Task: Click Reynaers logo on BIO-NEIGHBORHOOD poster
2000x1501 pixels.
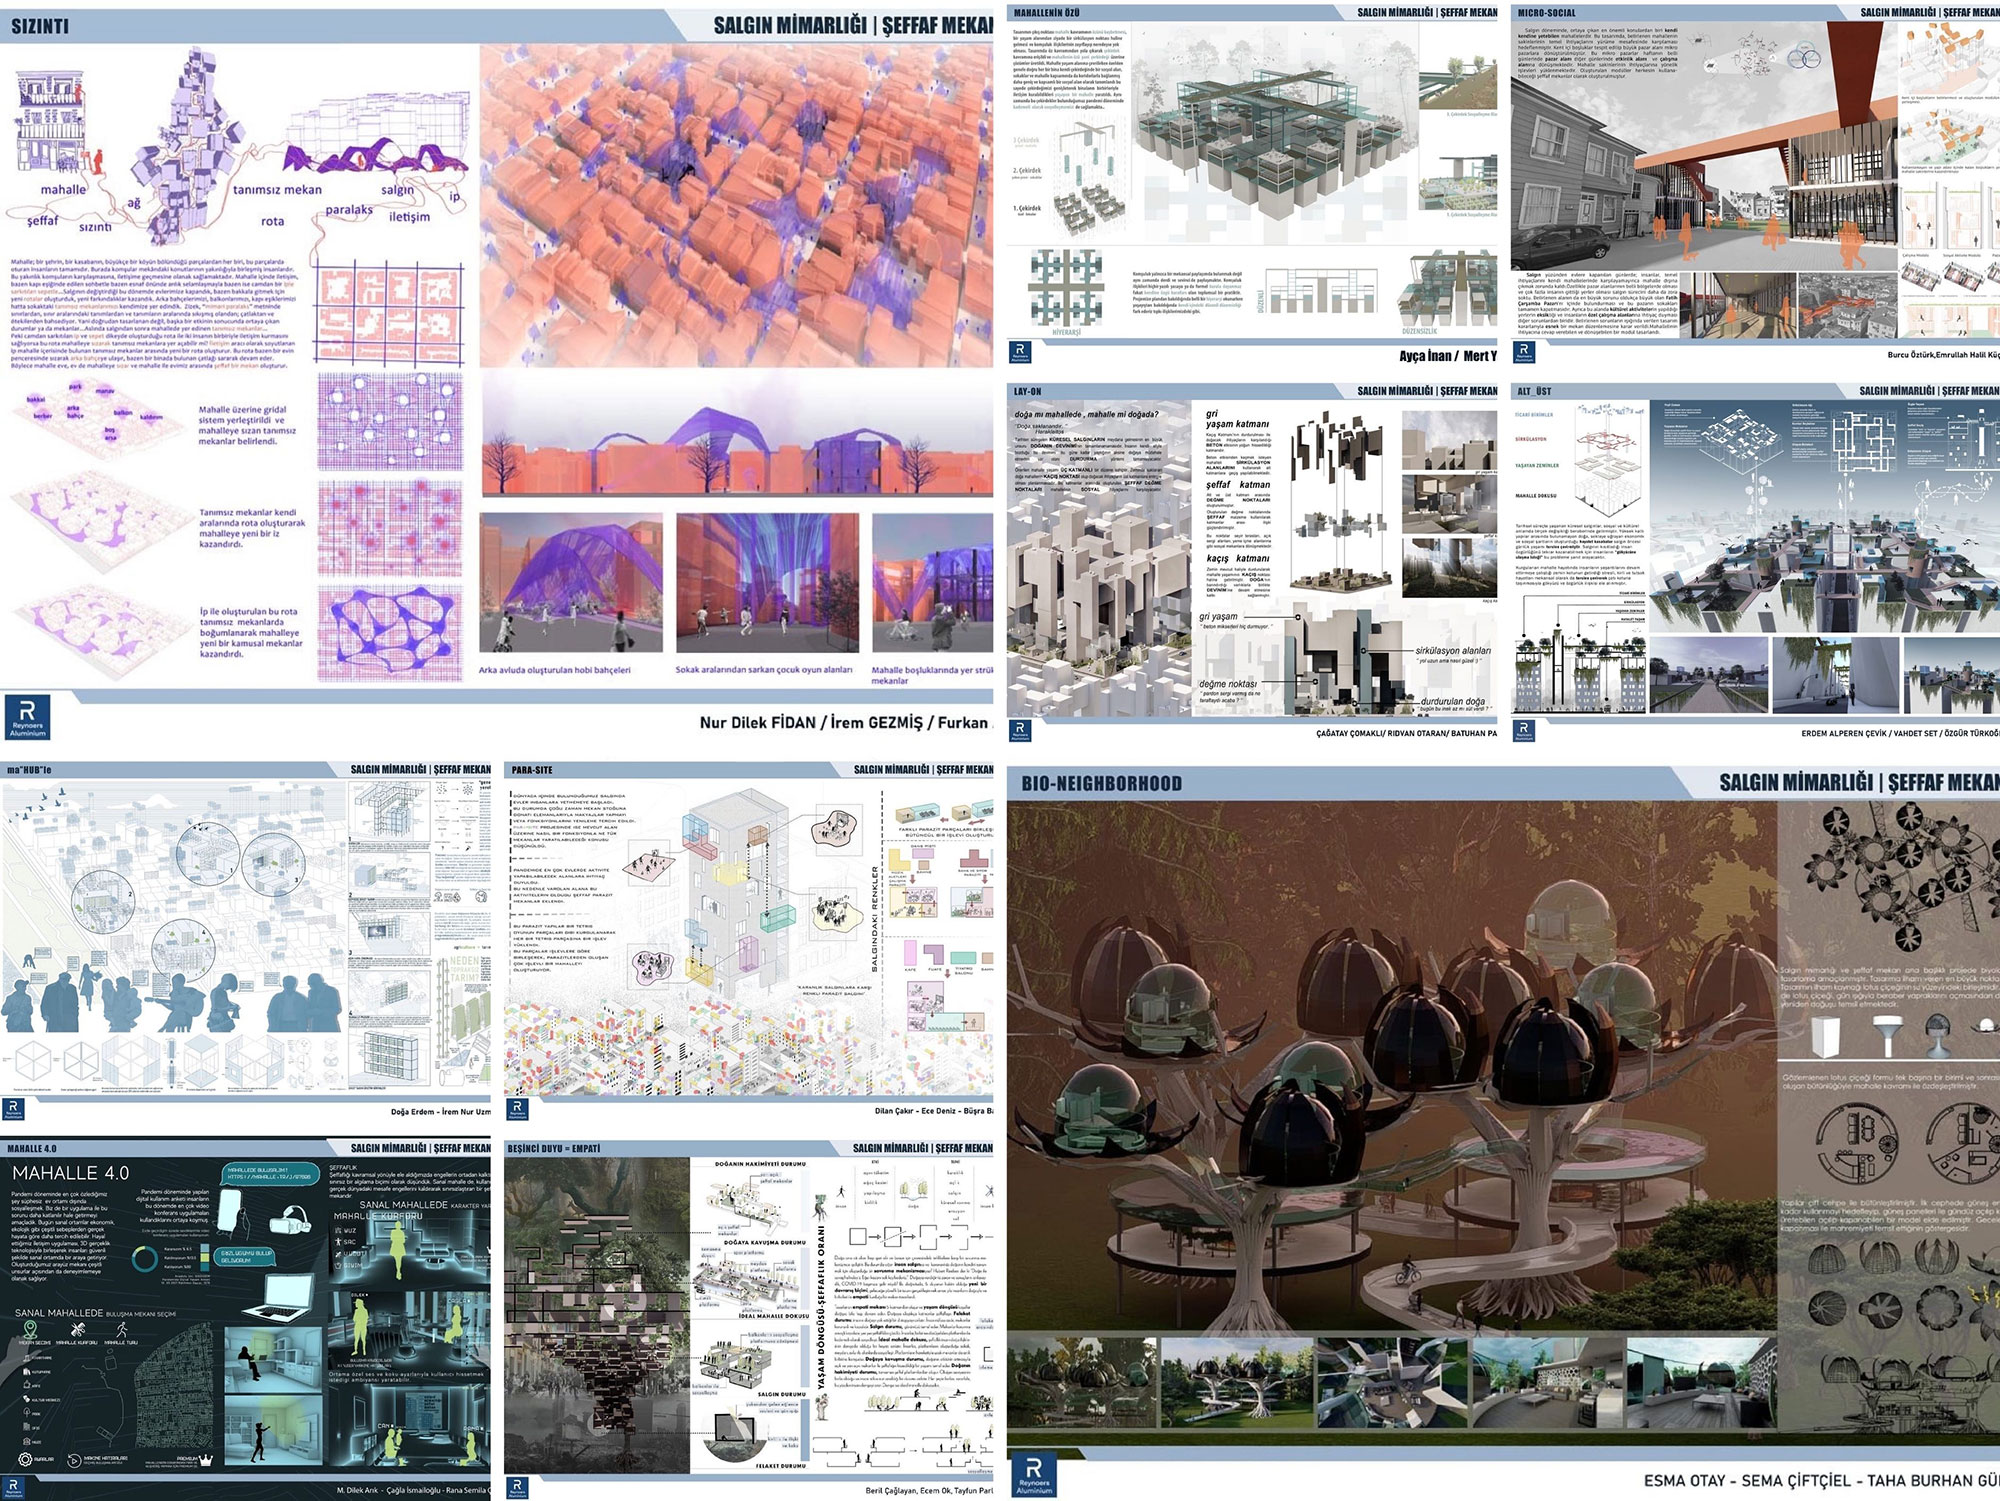Action: [1034, 1476]
